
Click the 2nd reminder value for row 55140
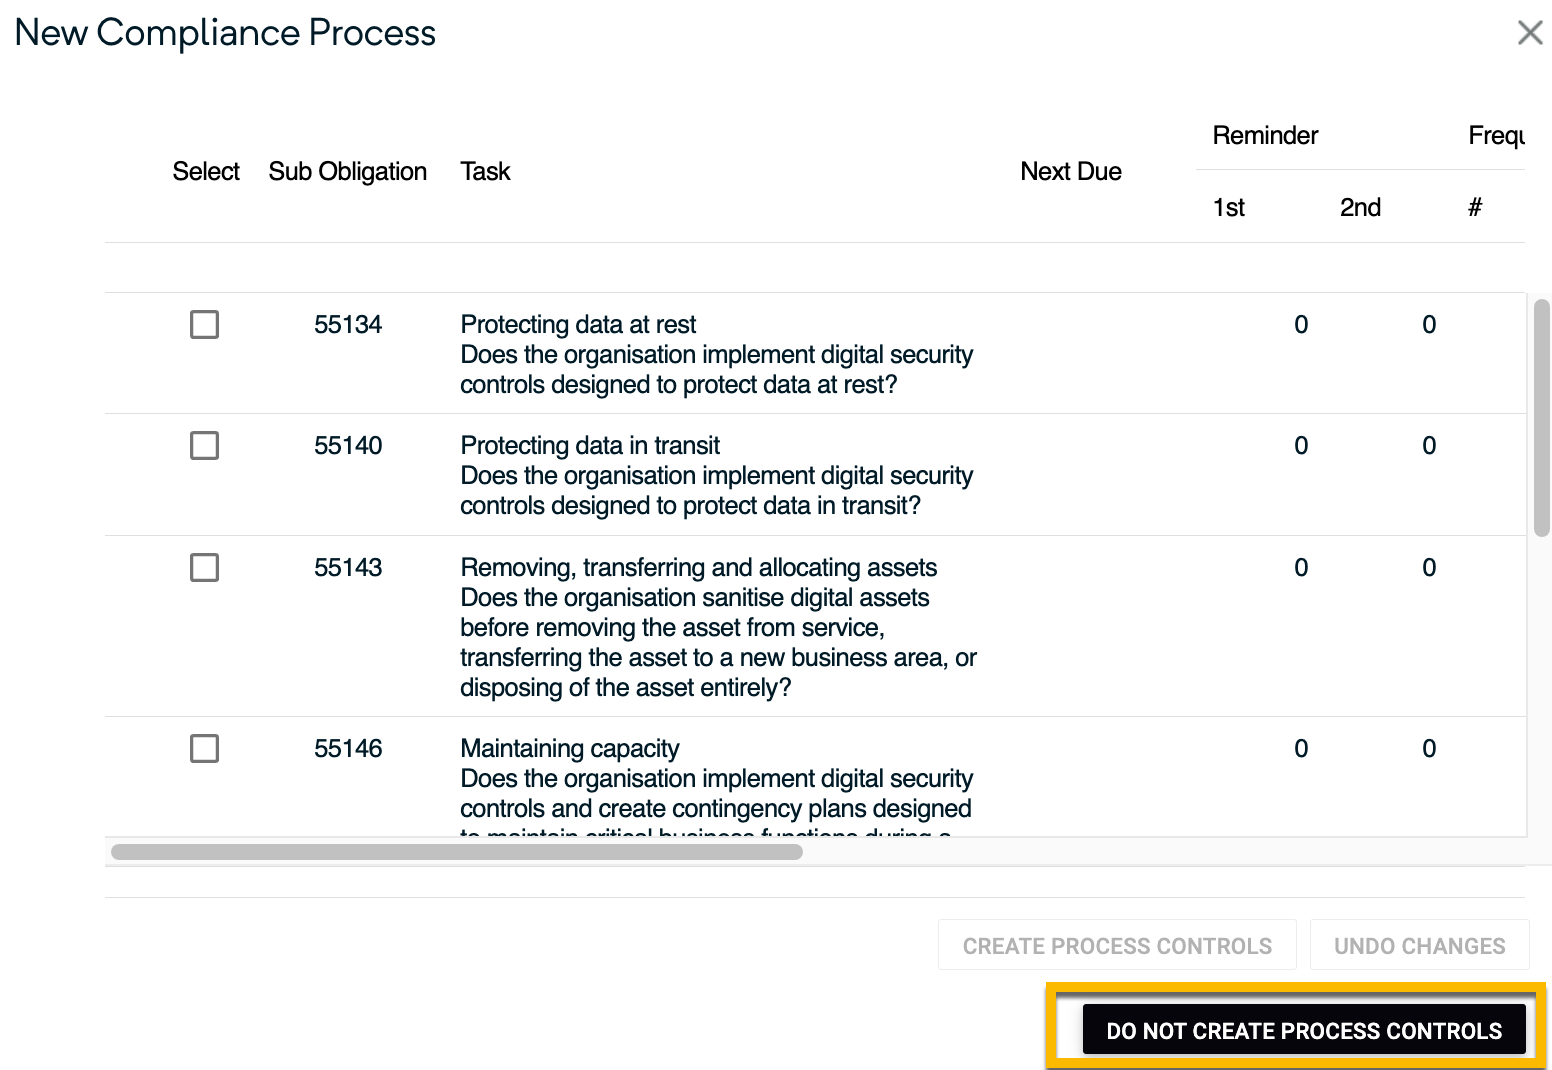pos(1428,446)
